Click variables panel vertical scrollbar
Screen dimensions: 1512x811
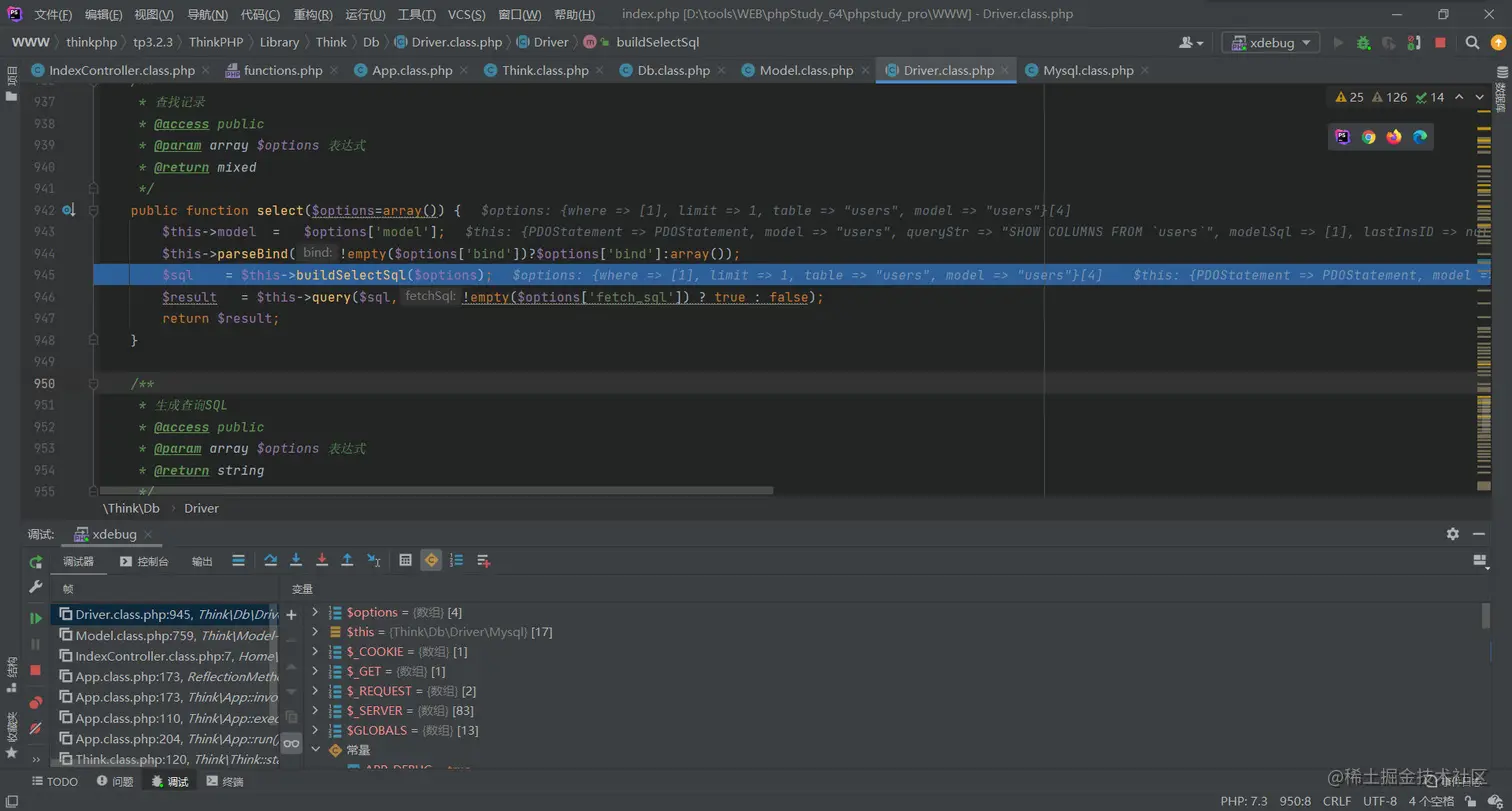(x=1485, y=615)
